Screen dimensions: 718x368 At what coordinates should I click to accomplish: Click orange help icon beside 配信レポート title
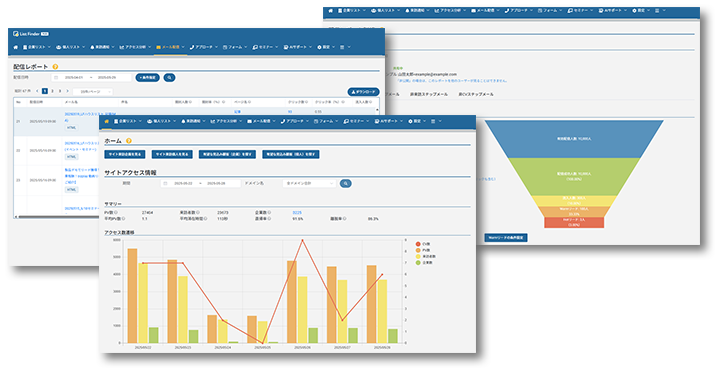coord(55,67)
